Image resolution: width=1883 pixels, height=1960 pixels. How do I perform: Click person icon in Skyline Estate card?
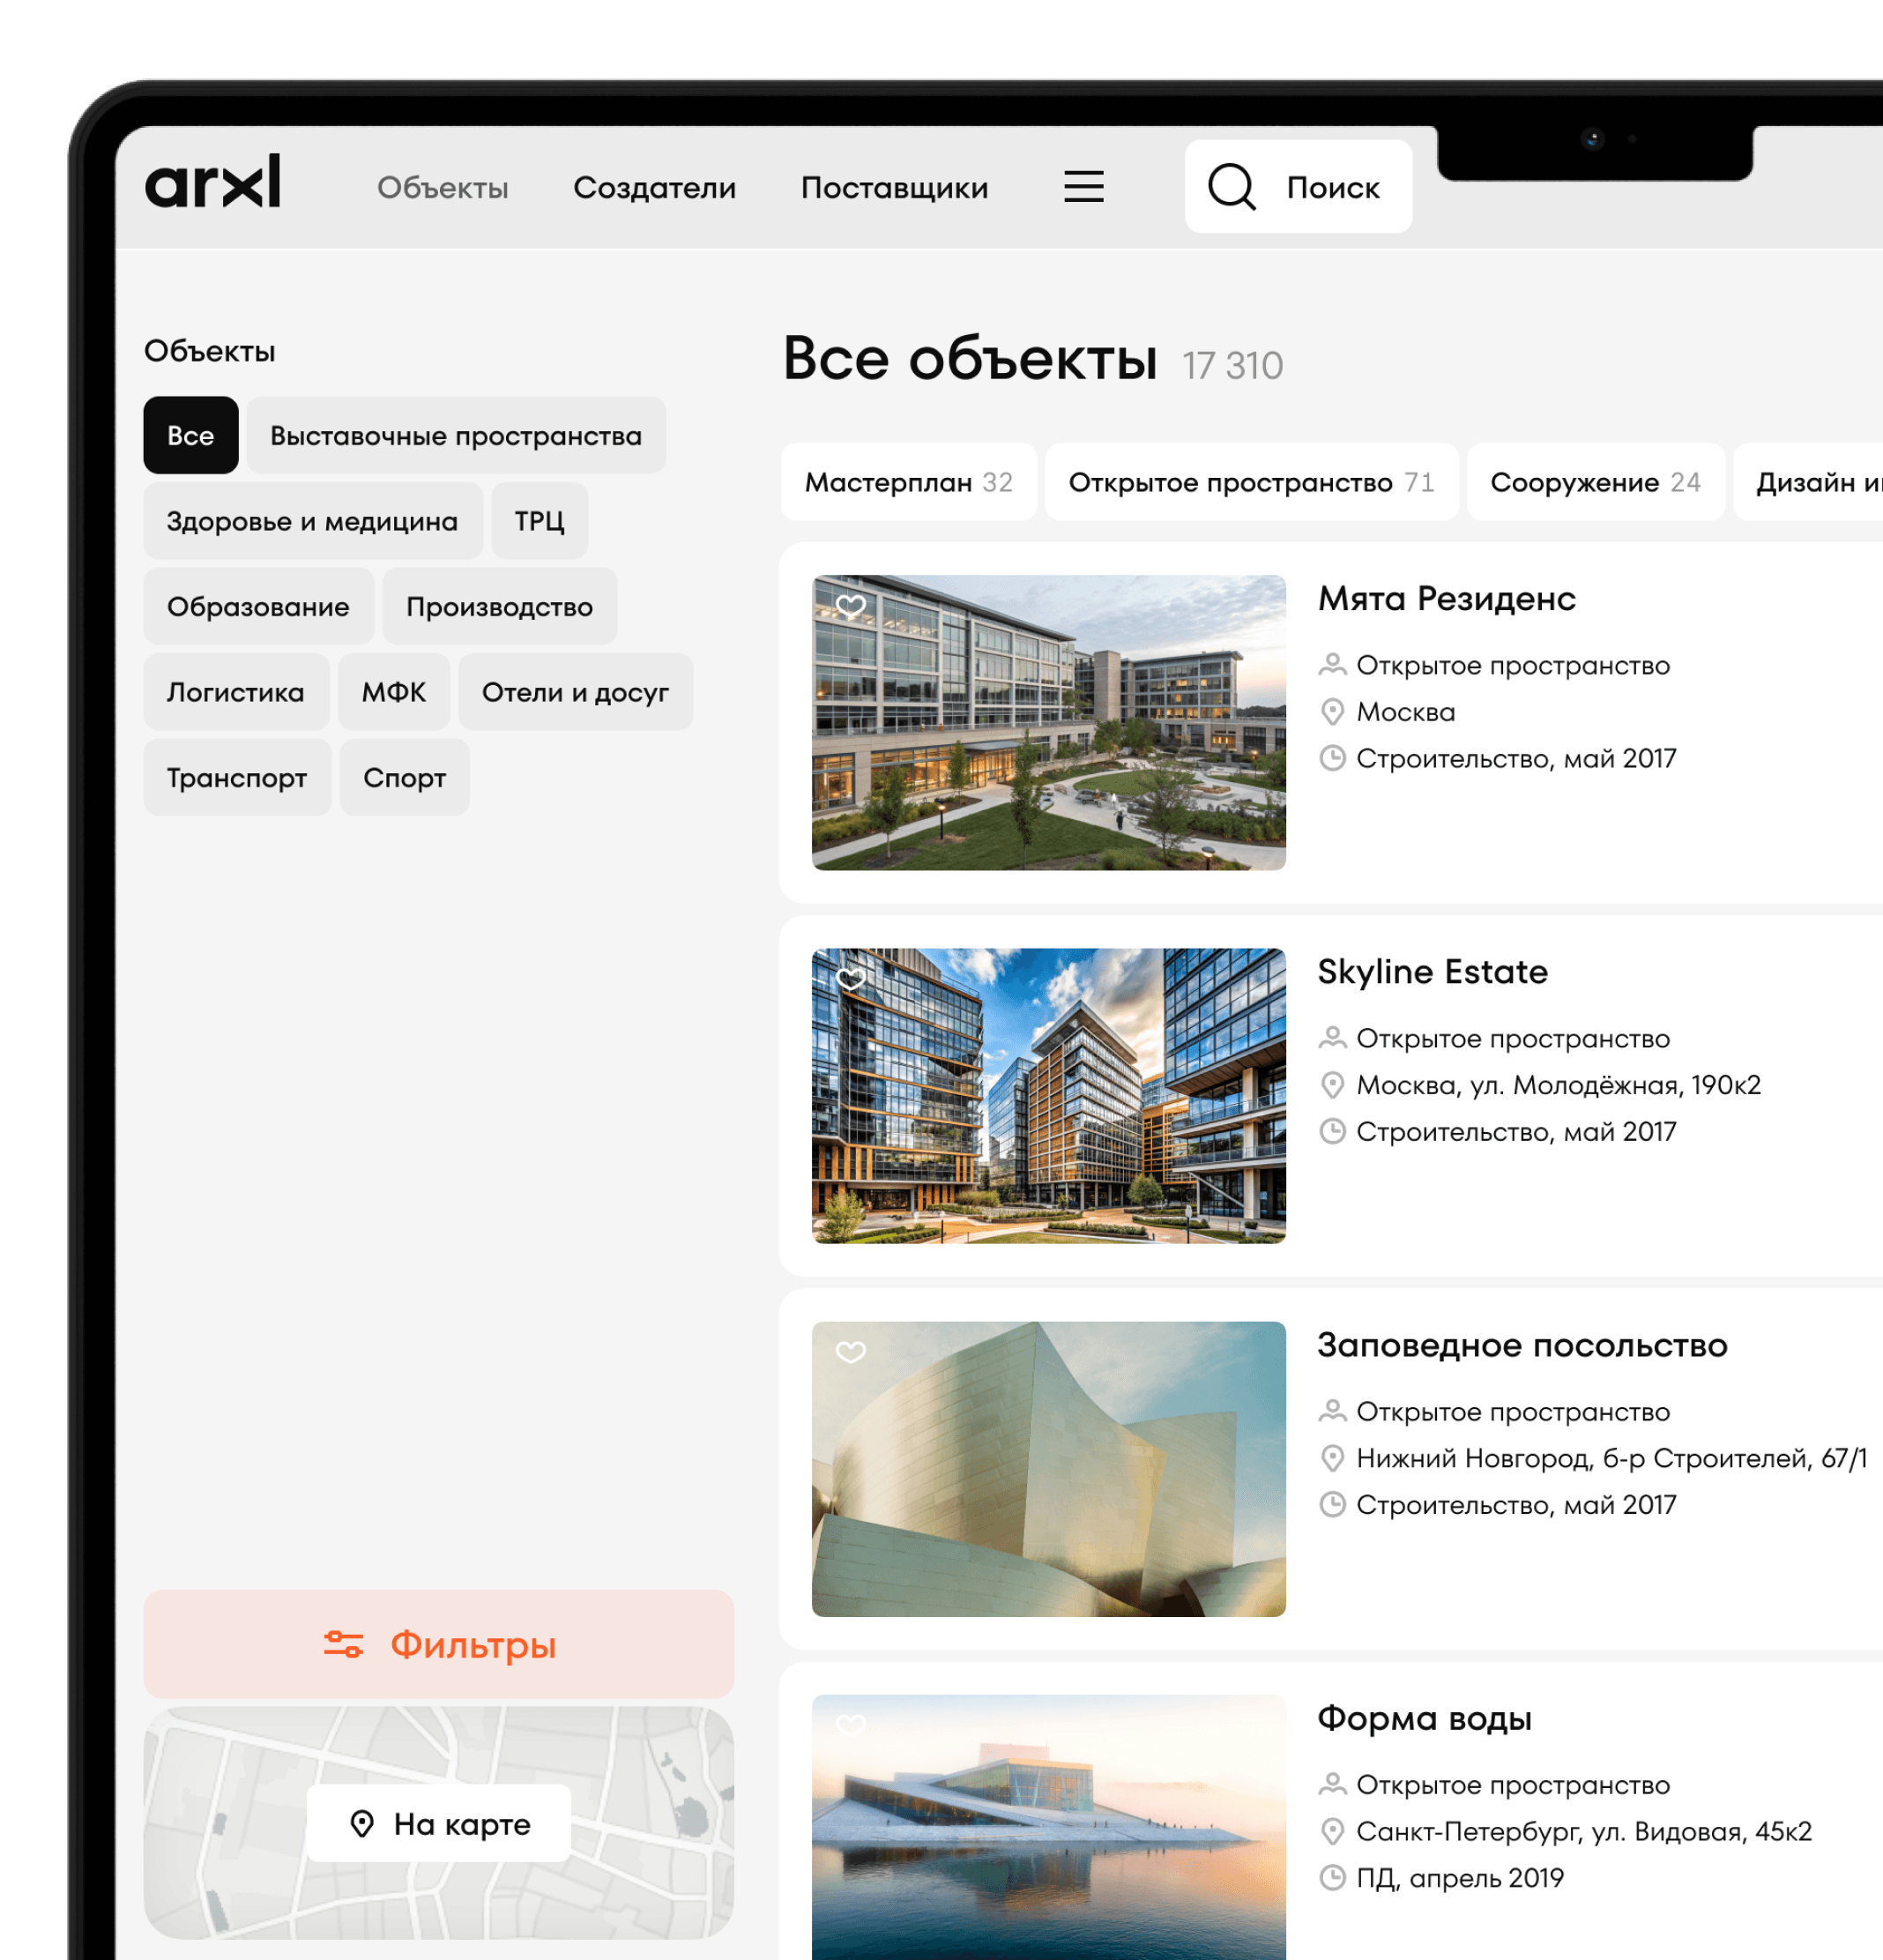[x=1332, y=1038]
